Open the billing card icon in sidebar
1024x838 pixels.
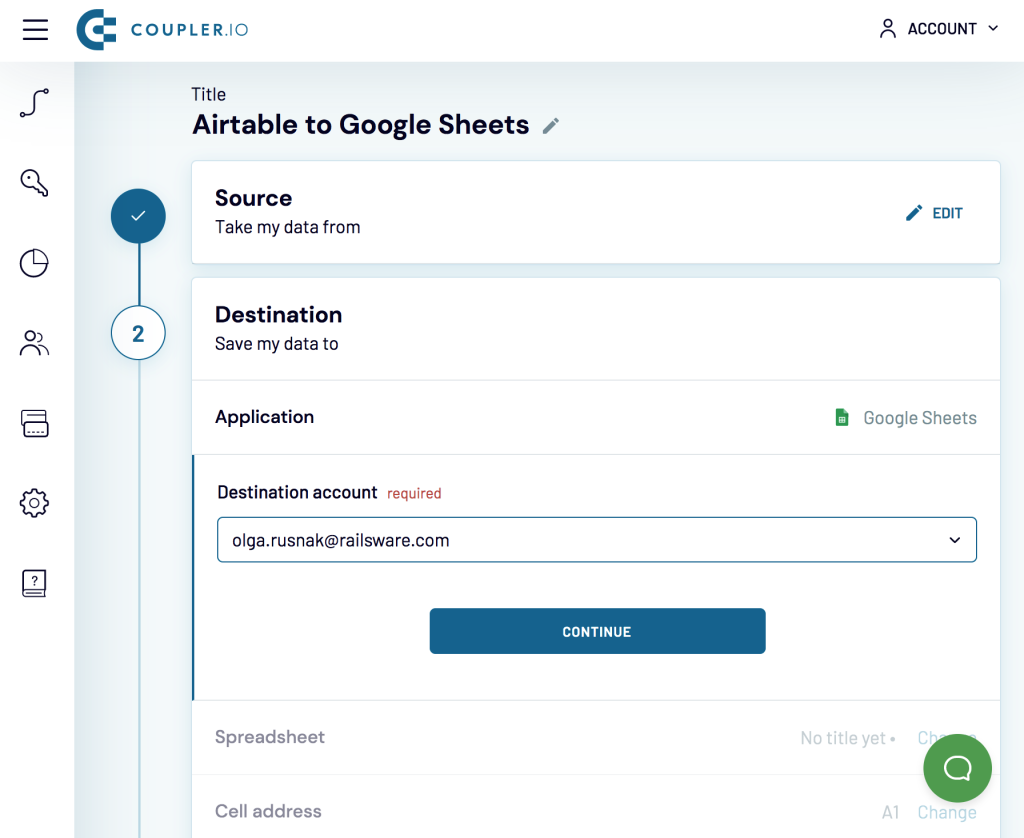34,423
